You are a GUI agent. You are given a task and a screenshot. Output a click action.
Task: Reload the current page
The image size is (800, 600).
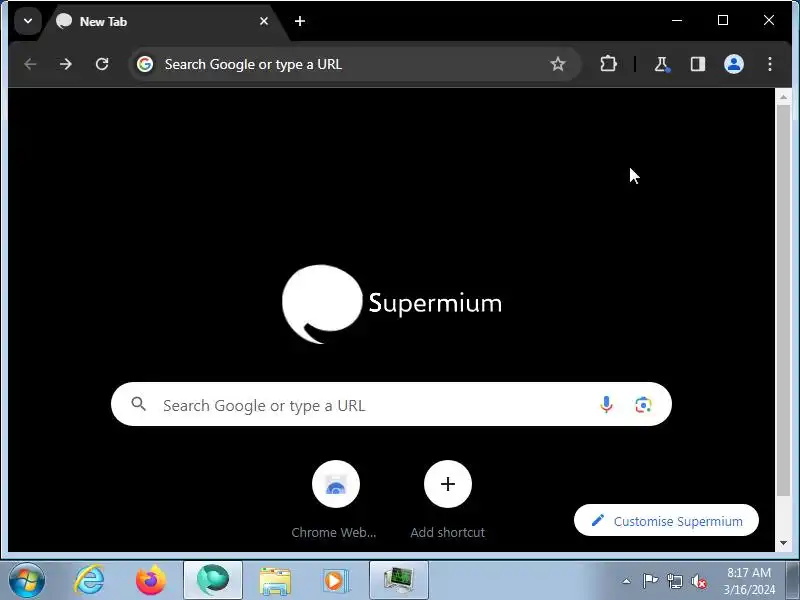click(102, 64)
